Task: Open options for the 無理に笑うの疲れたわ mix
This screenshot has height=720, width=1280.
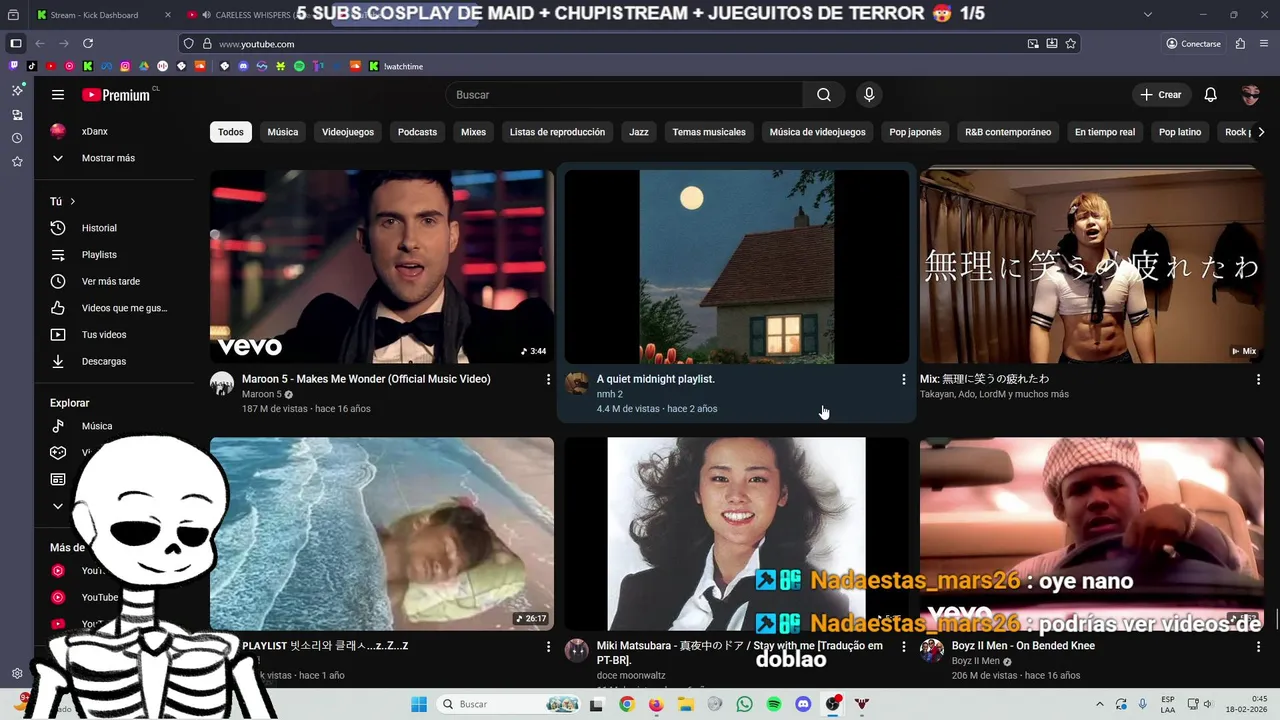Action: pyautogui.click(x=1258, y=380)
